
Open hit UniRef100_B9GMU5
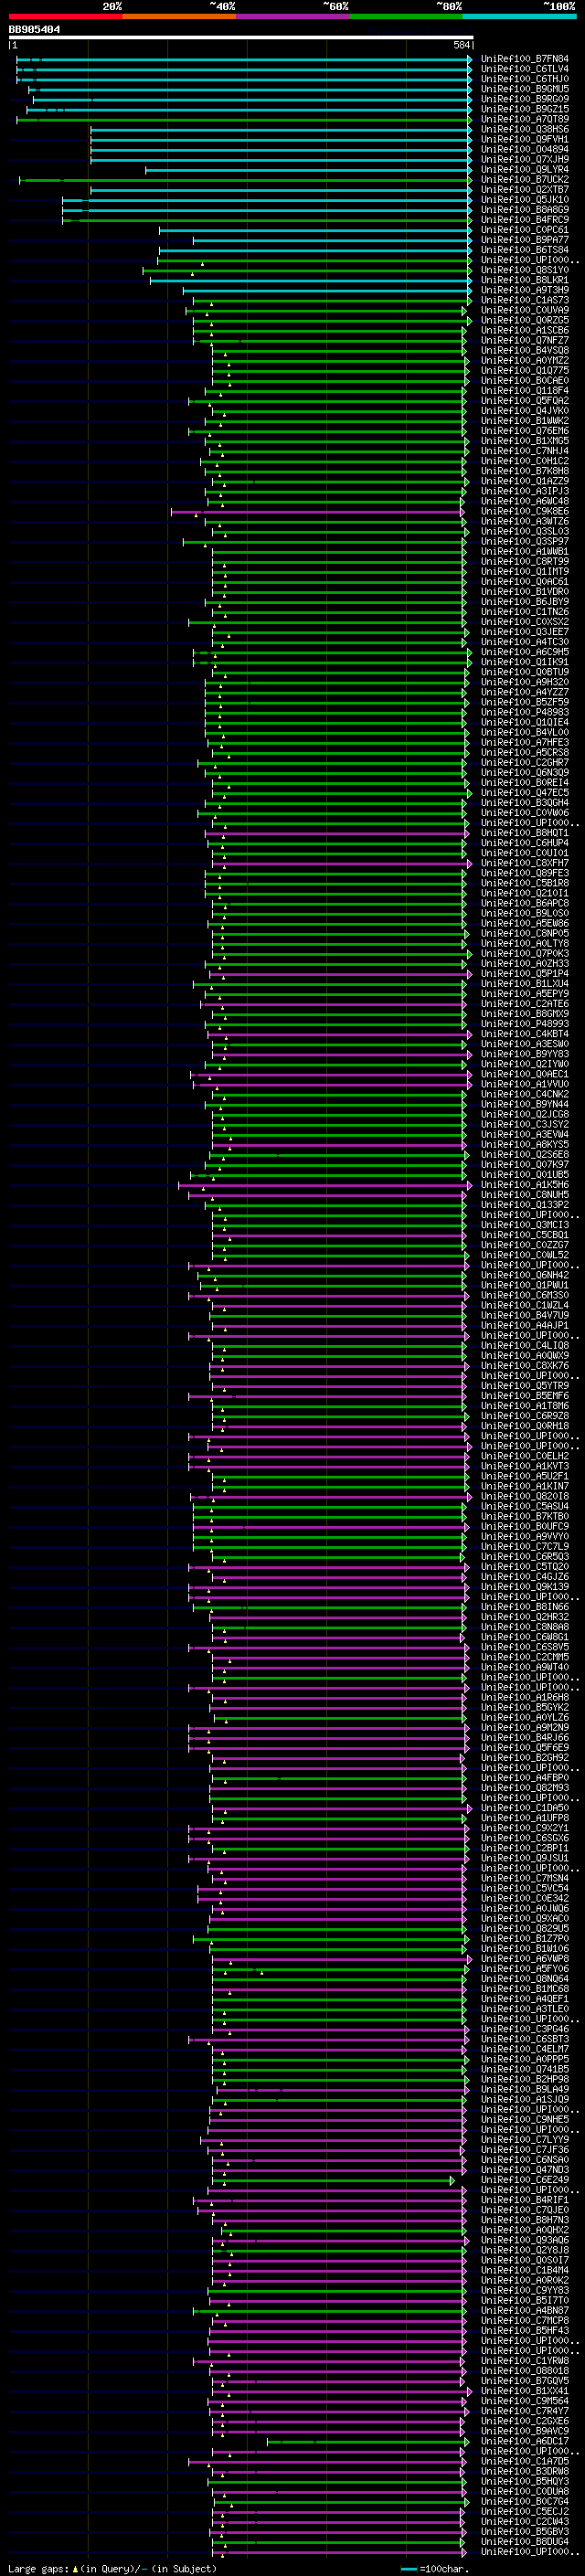coord(525,89)
